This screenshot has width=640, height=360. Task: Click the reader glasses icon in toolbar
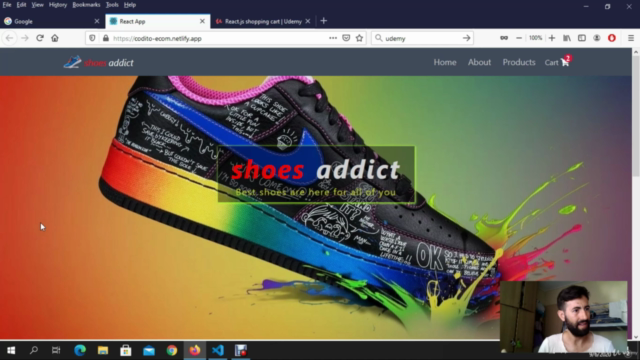click(504, 38)
